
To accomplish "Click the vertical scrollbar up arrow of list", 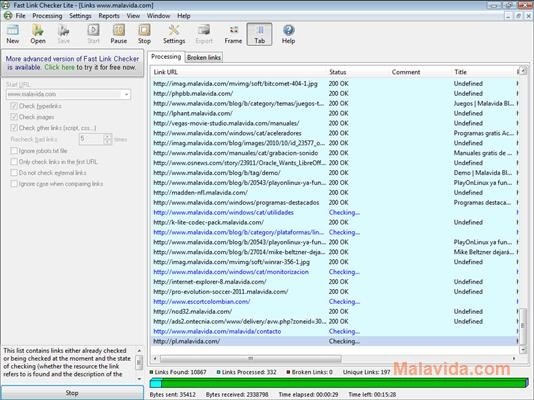I will point(523,71).
